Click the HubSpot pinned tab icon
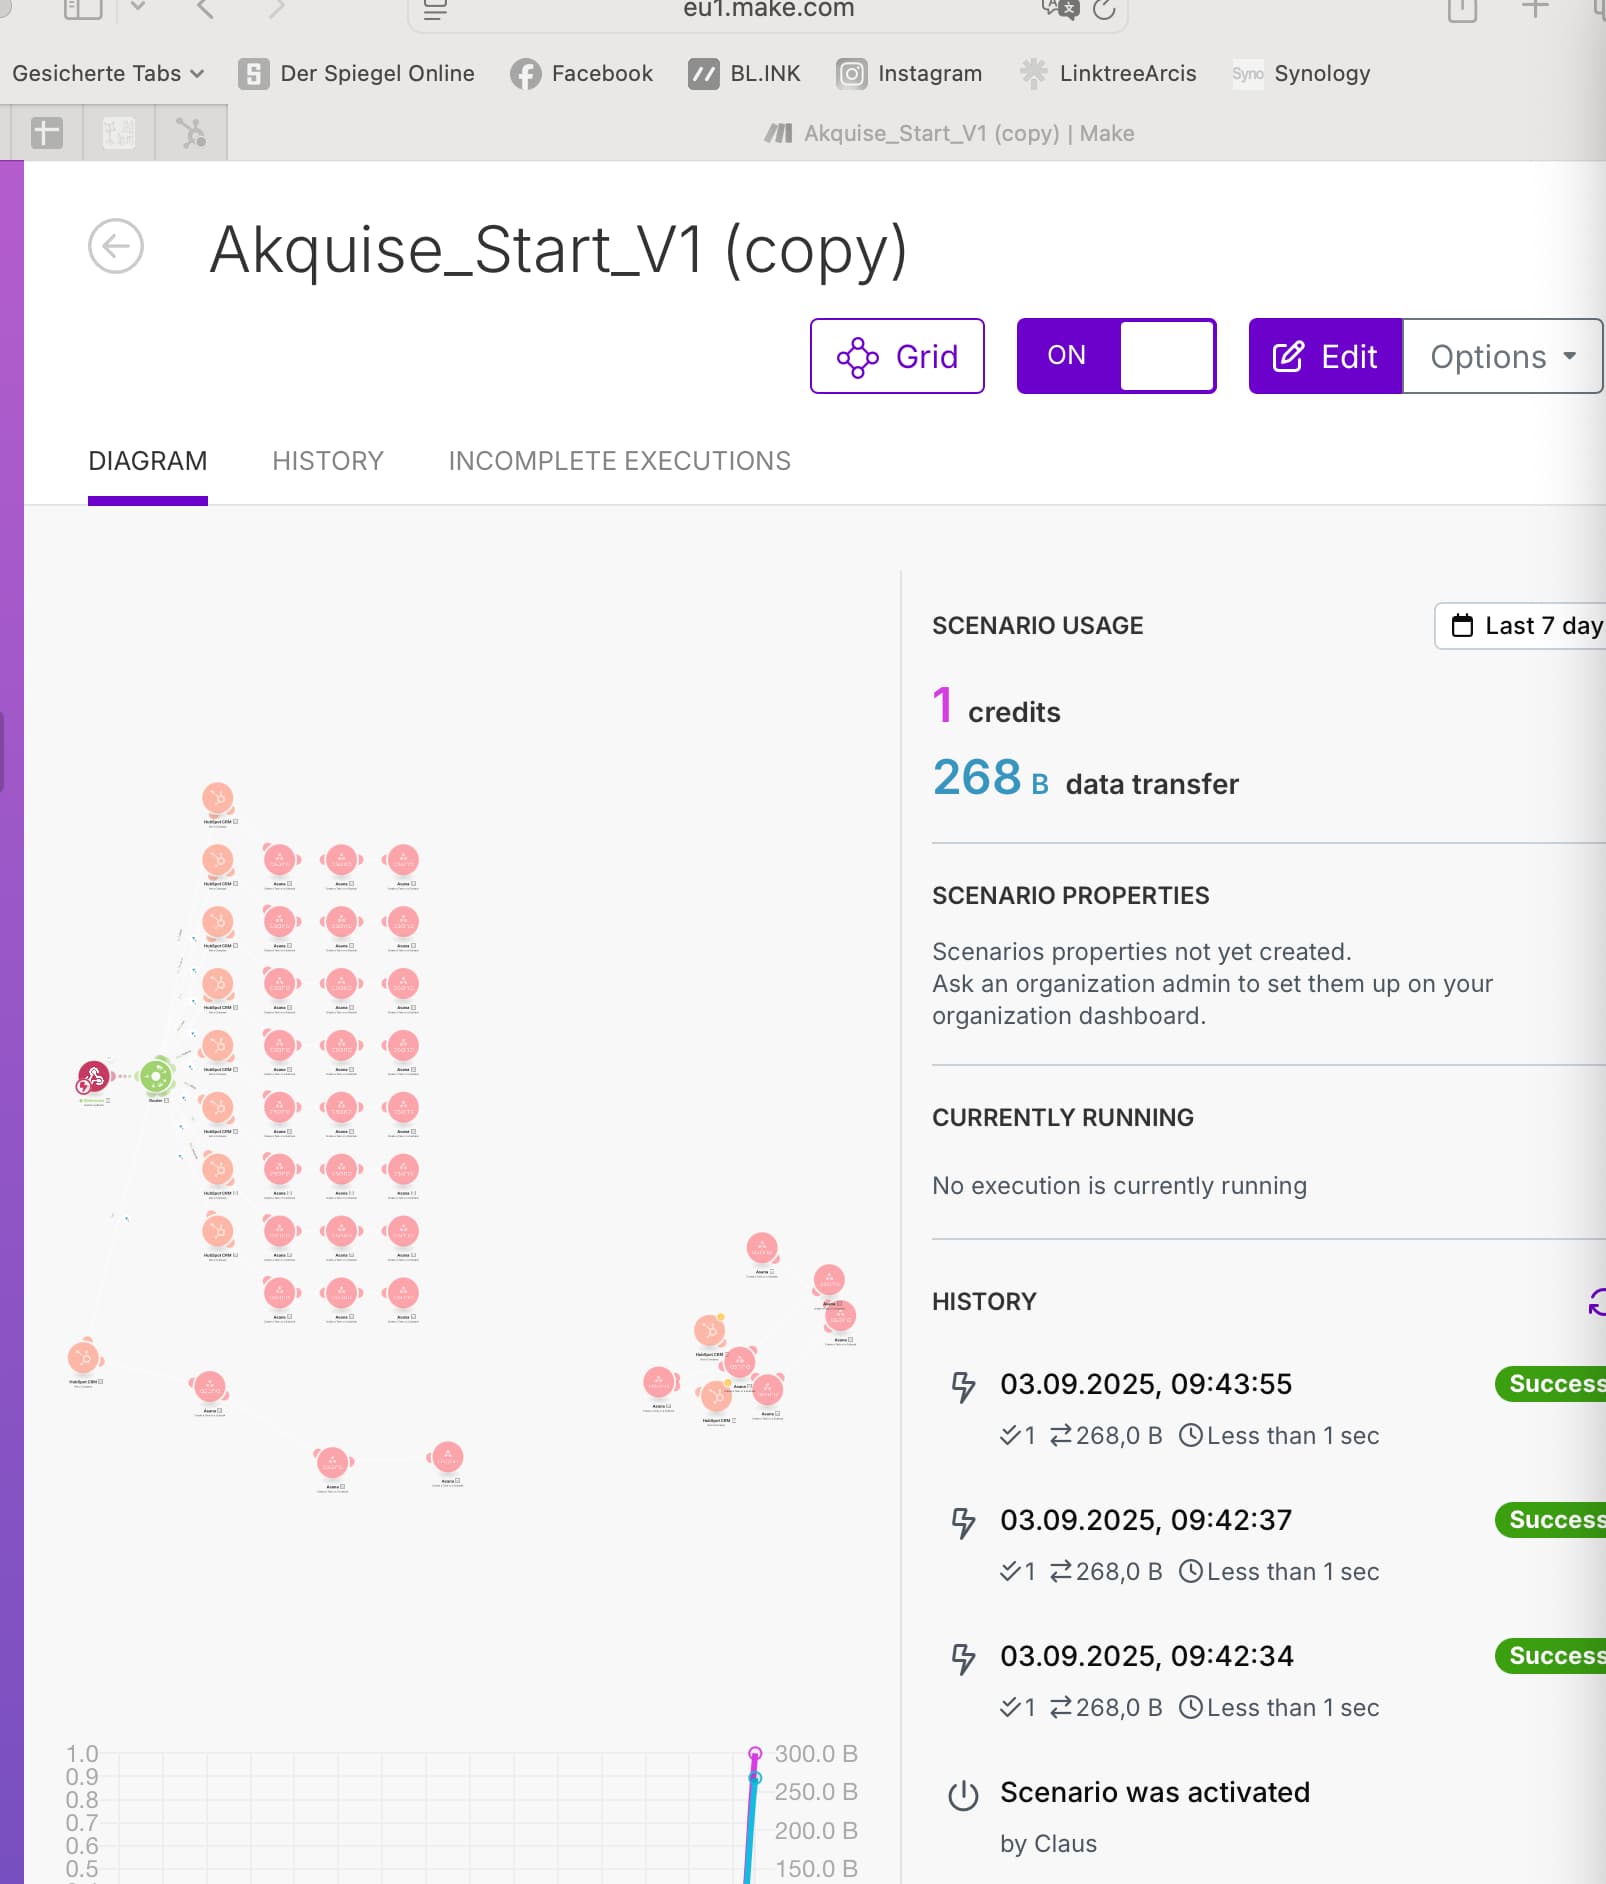Screen dimensions: 1606x1884 (x=191, y=133)
